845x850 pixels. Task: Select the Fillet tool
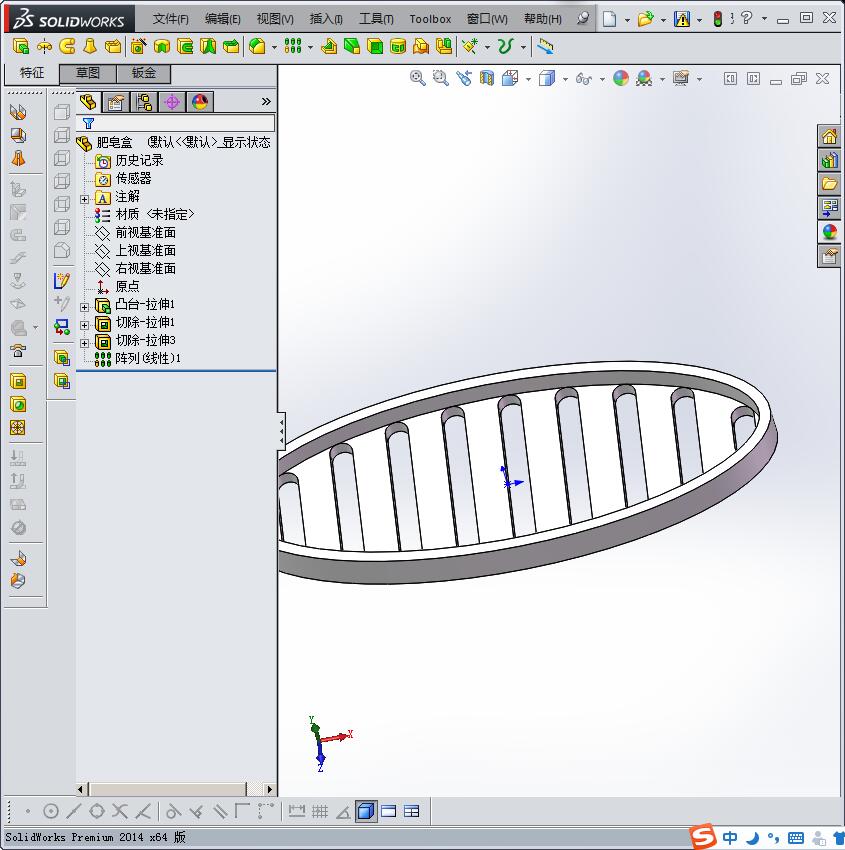click(x=257, y=47)
